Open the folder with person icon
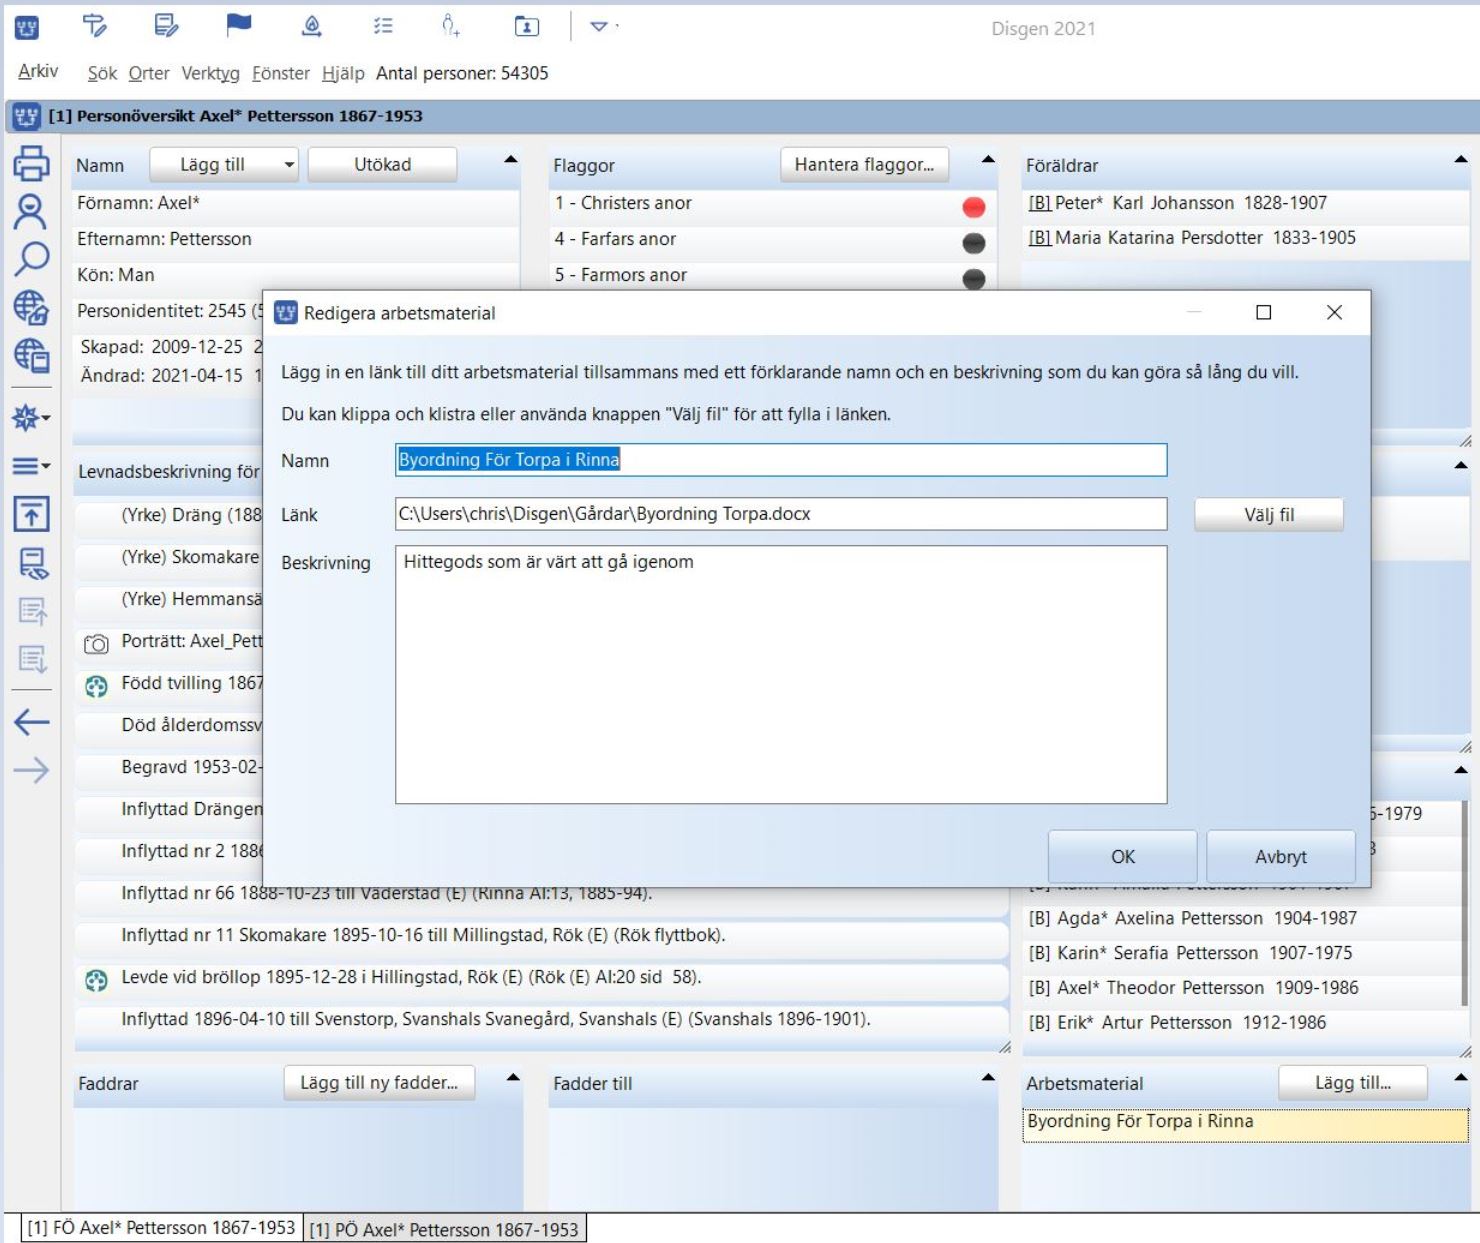Screen dimensions: 1480x1243 [x=526, y=27]
